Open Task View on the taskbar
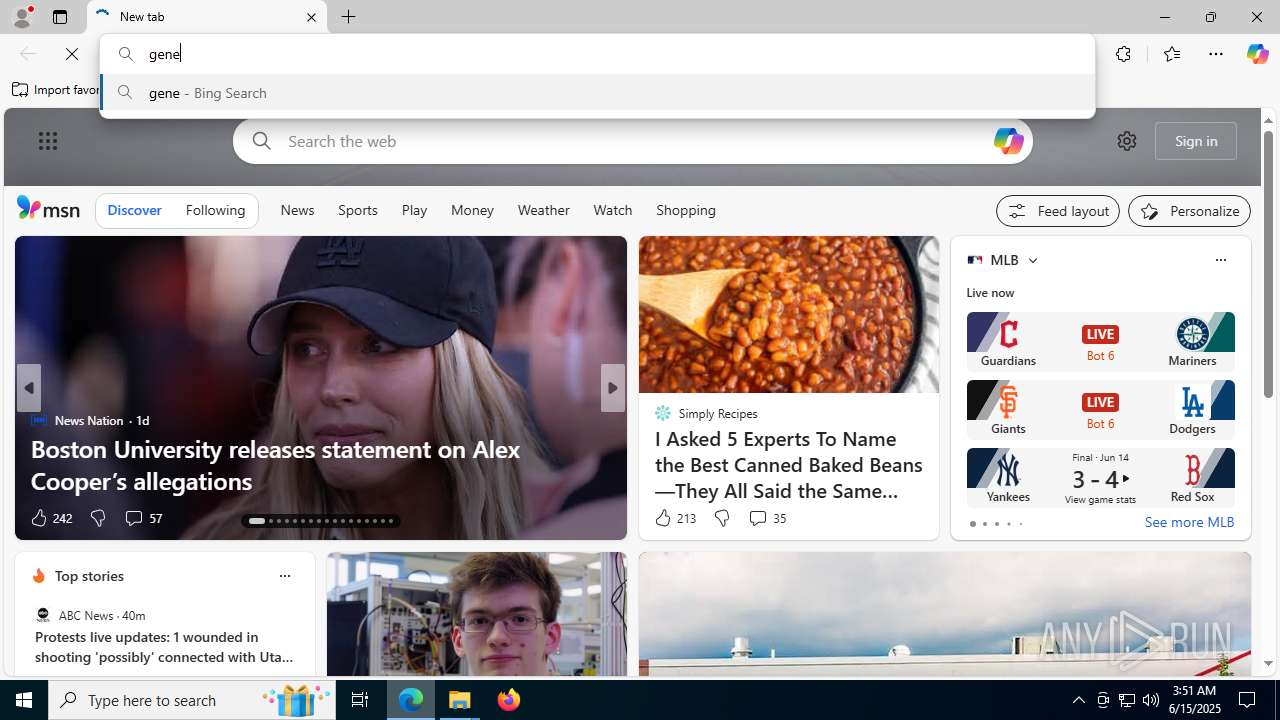Image resolution: width=1280 pixels, height=720 pixels. pyautogui.click(x=360, y=700)
